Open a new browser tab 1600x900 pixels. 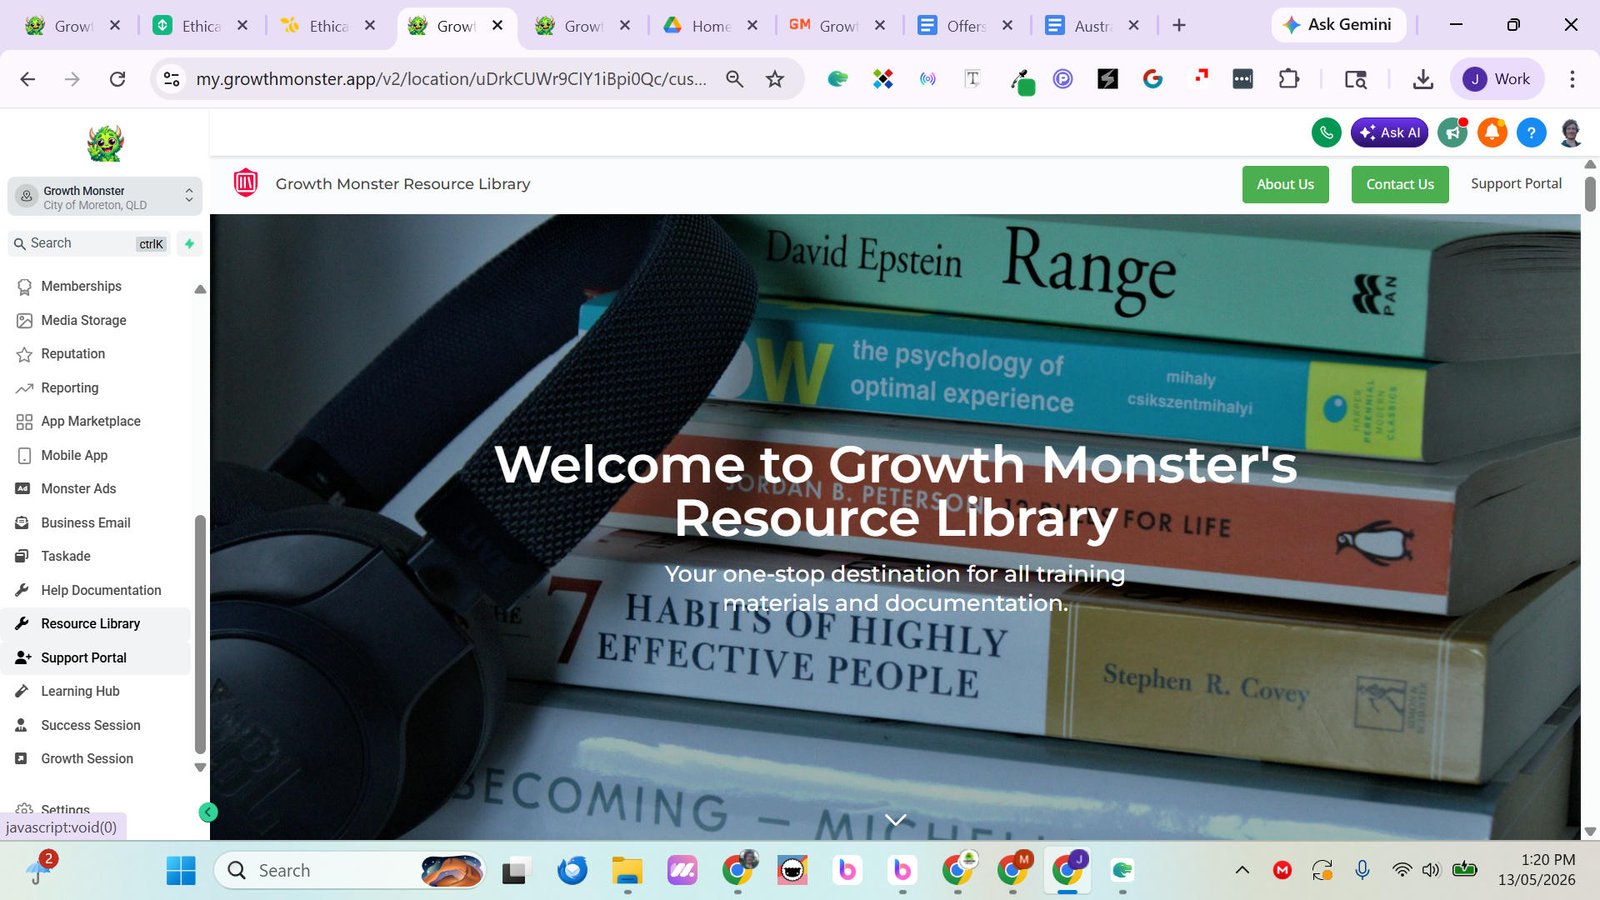1179,25
